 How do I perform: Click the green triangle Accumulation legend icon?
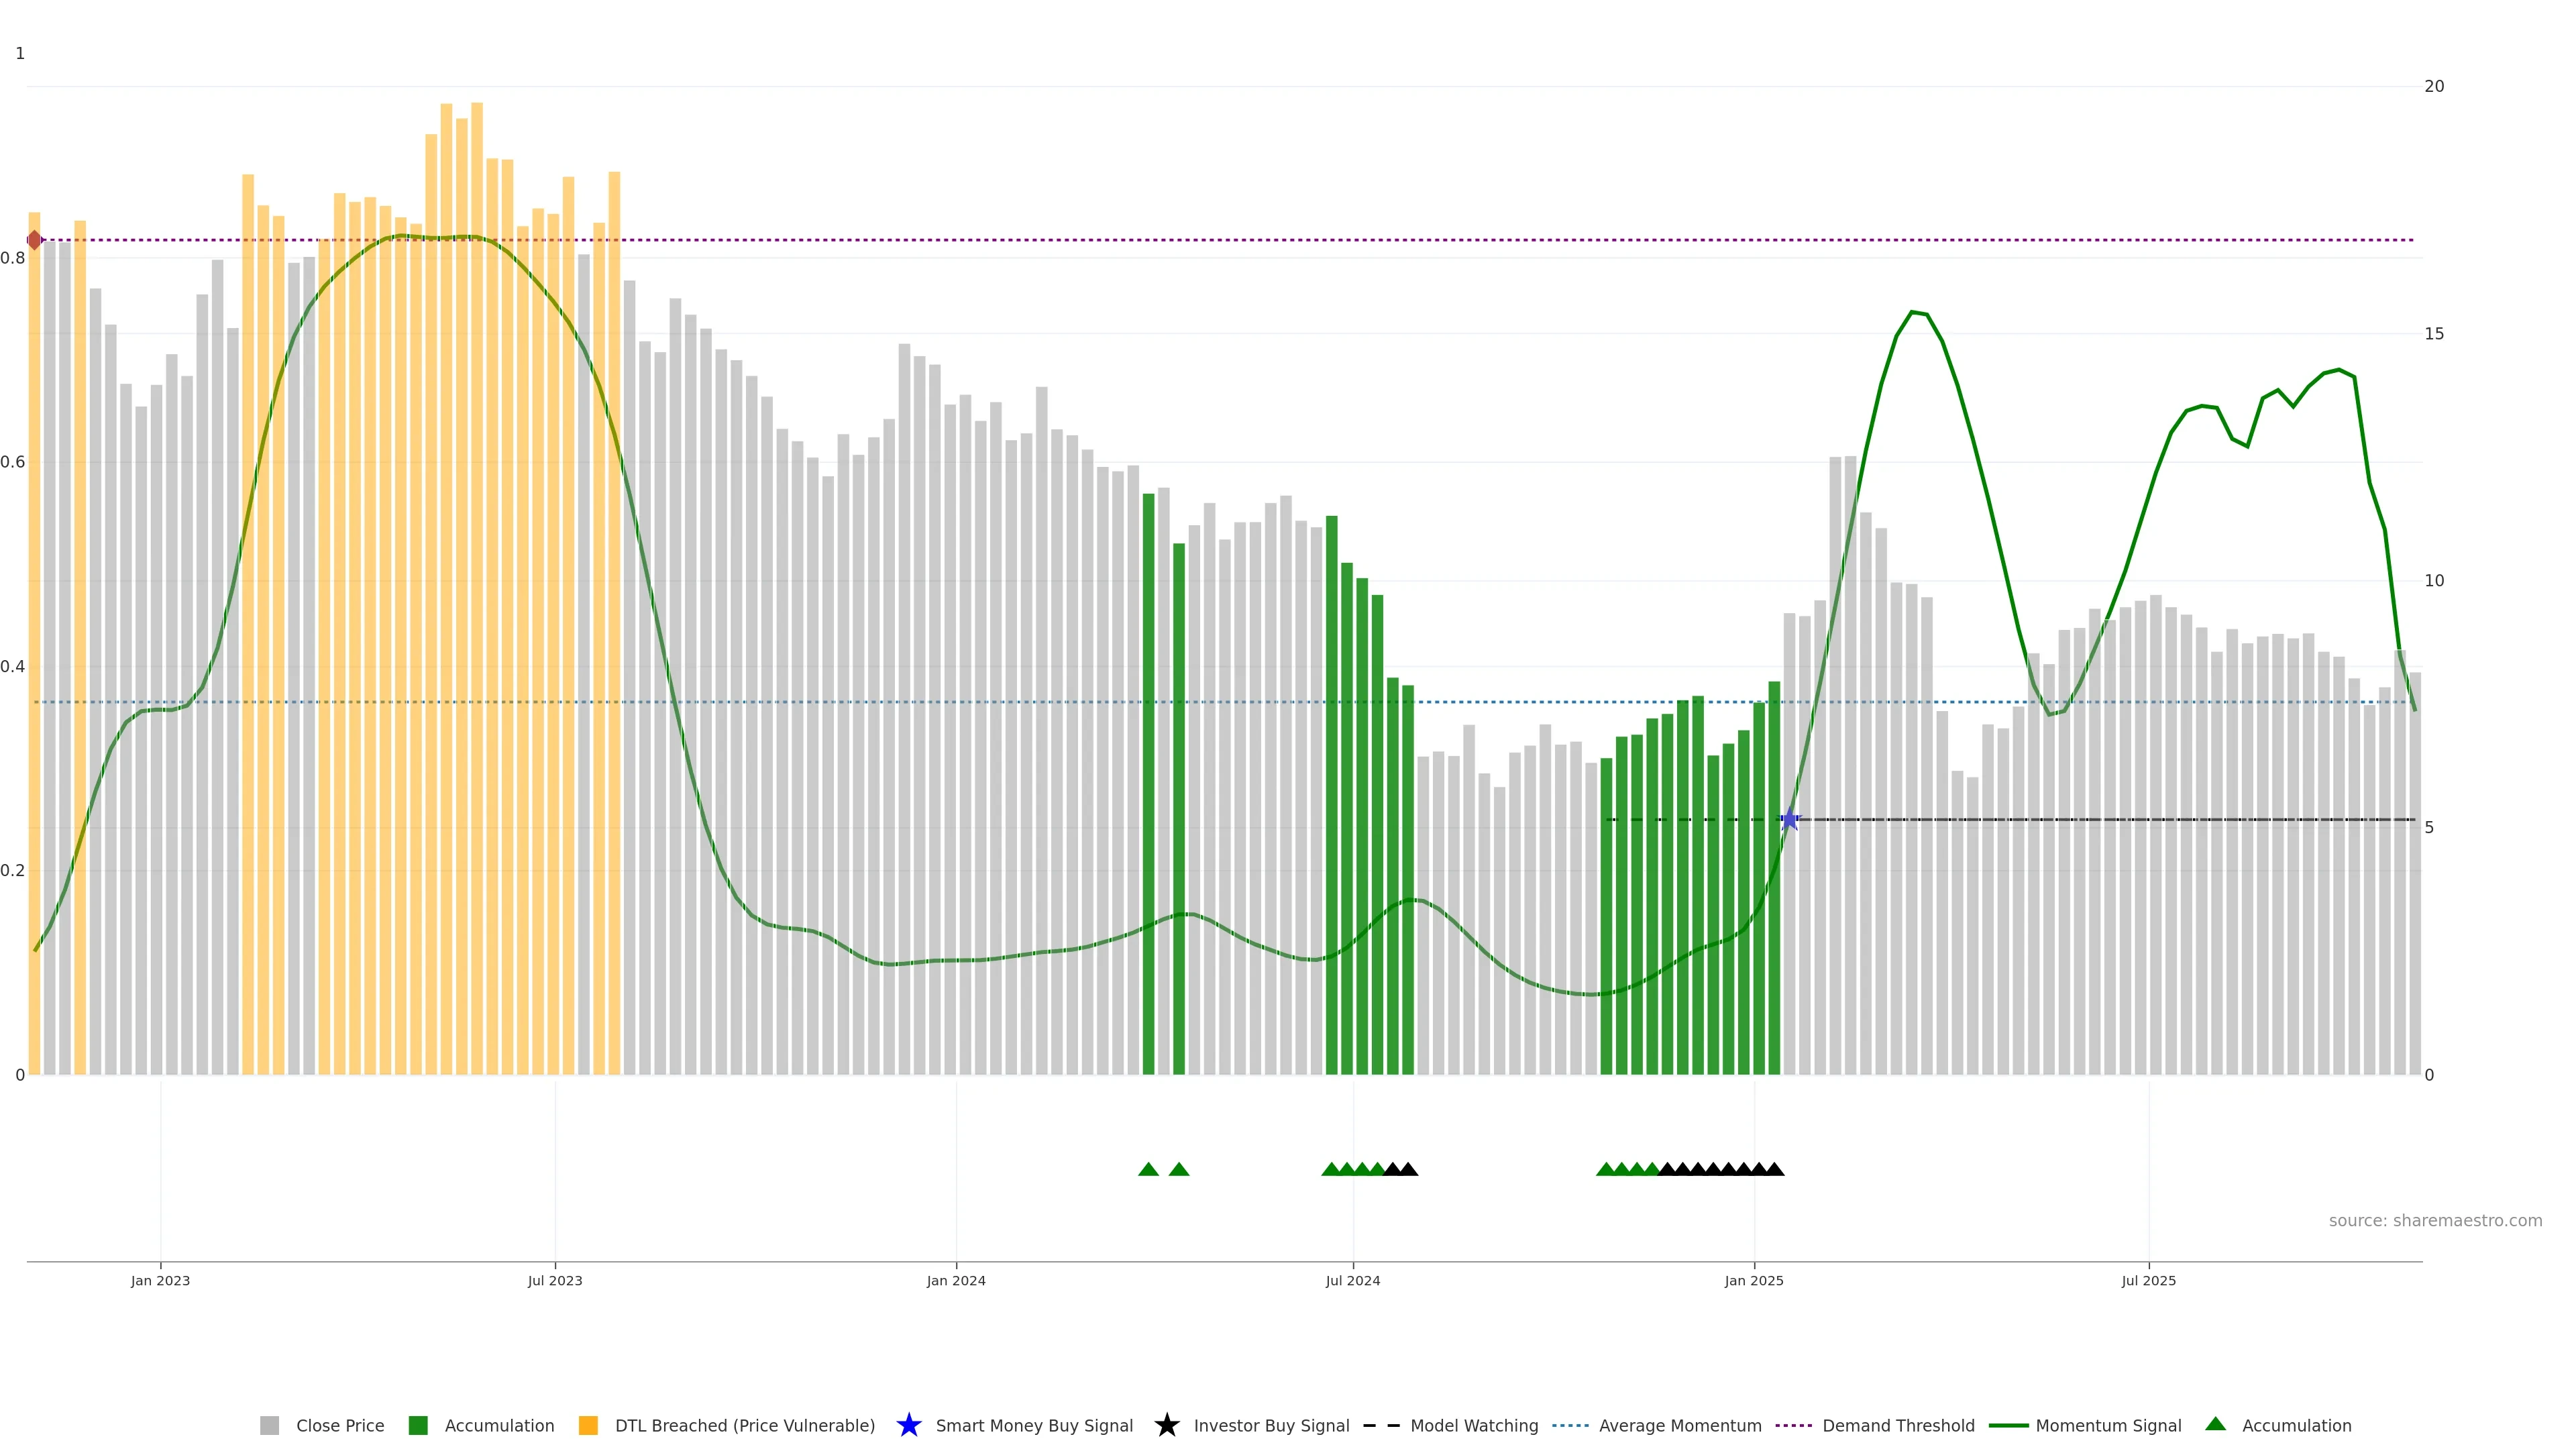click(x=2215, y=1424)
